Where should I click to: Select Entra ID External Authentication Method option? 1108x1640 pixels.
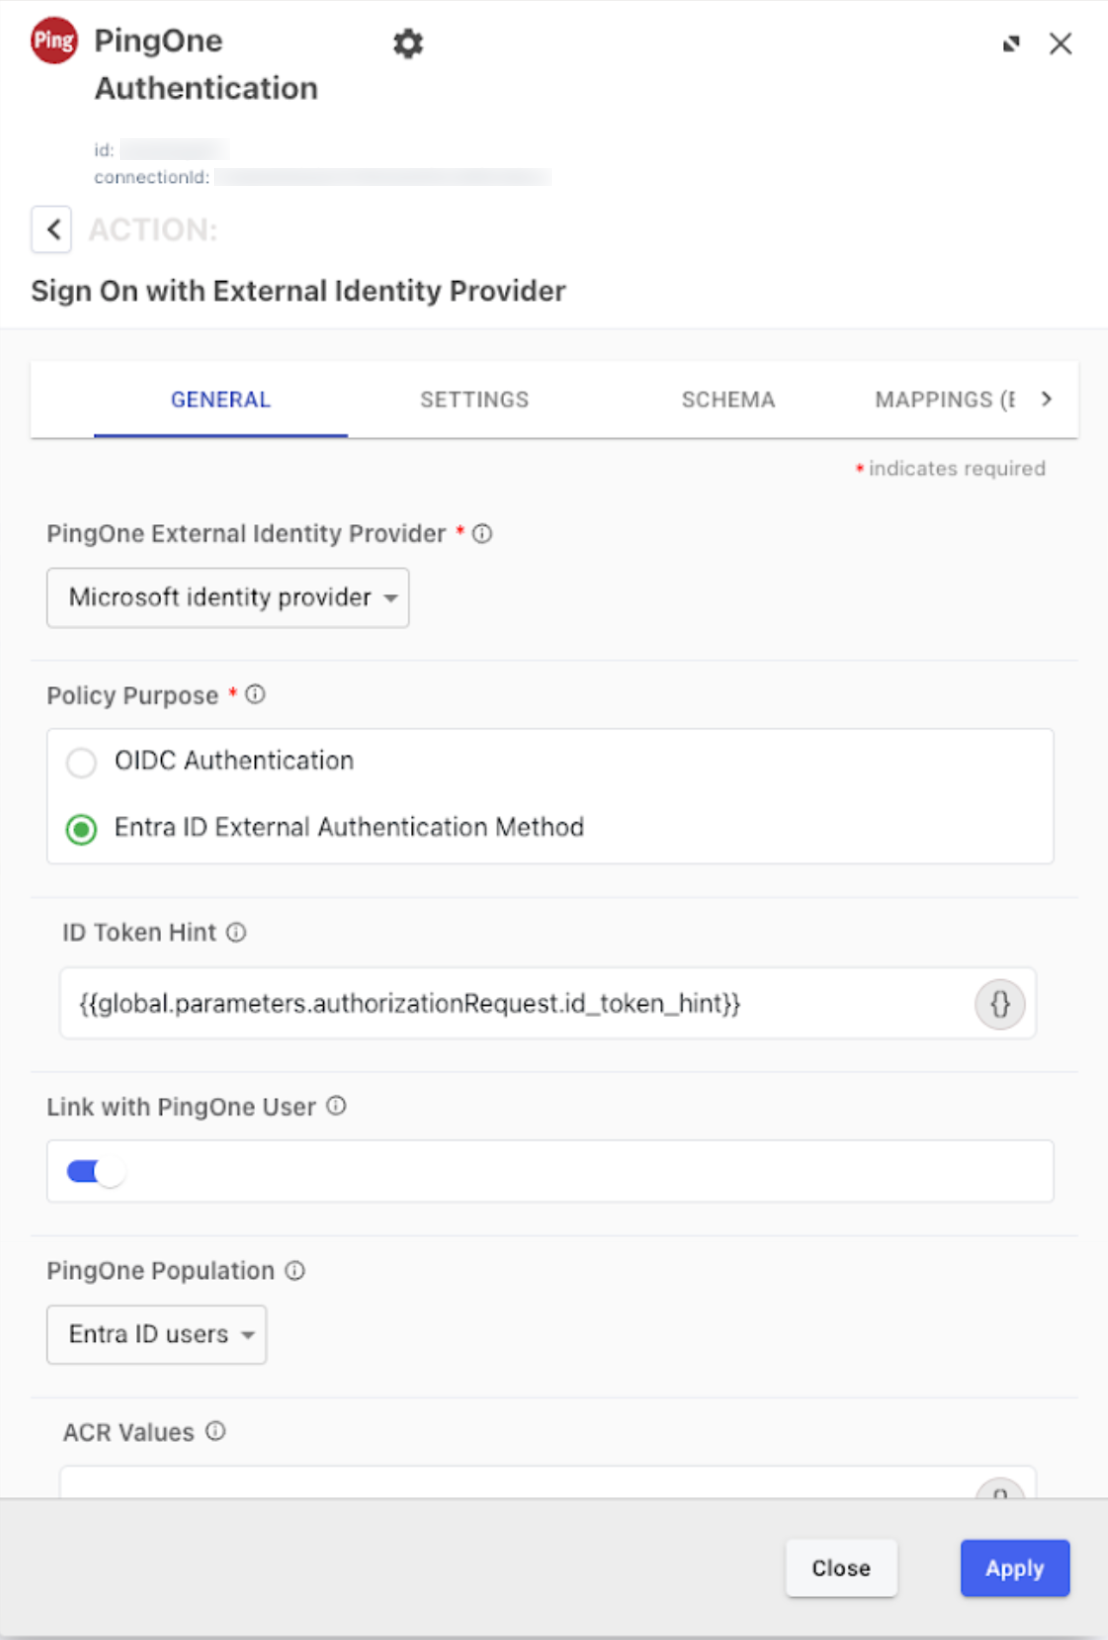[82, 829]
